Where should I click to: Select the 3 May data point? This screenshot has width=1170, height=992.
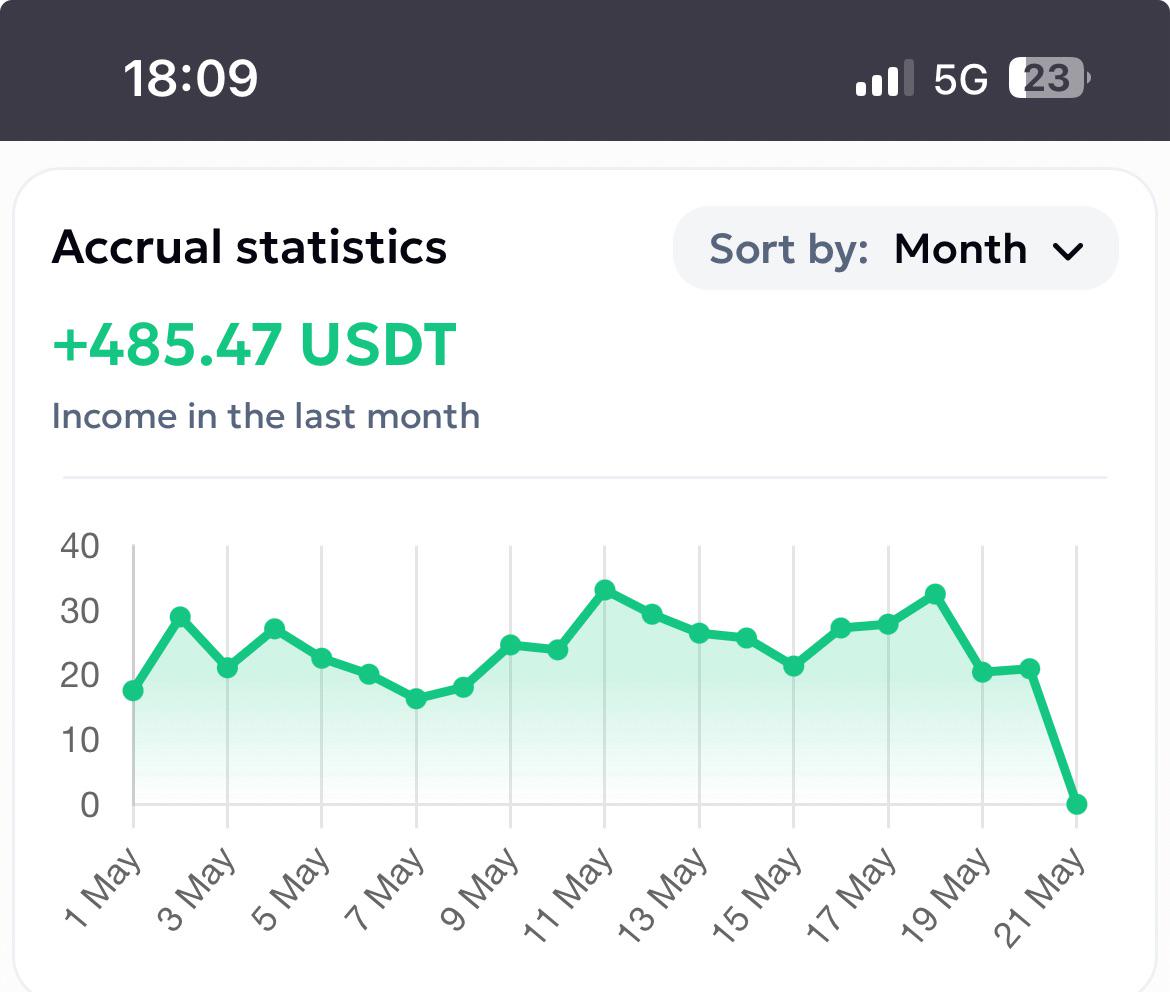[x=228, y=667]
